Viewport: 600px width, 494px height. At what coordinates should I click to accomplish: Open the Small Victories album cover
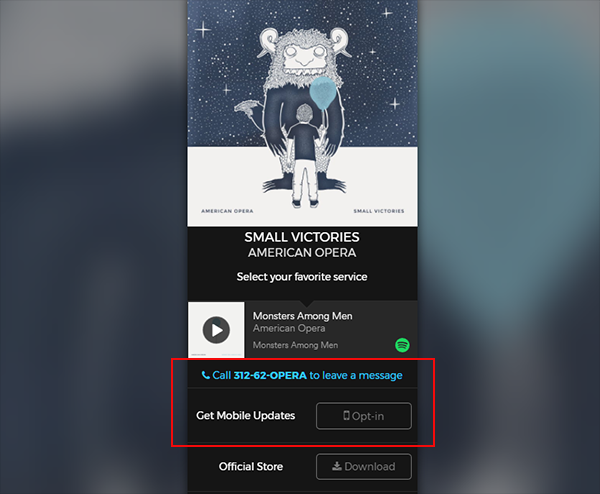click(x=302, y=113)
